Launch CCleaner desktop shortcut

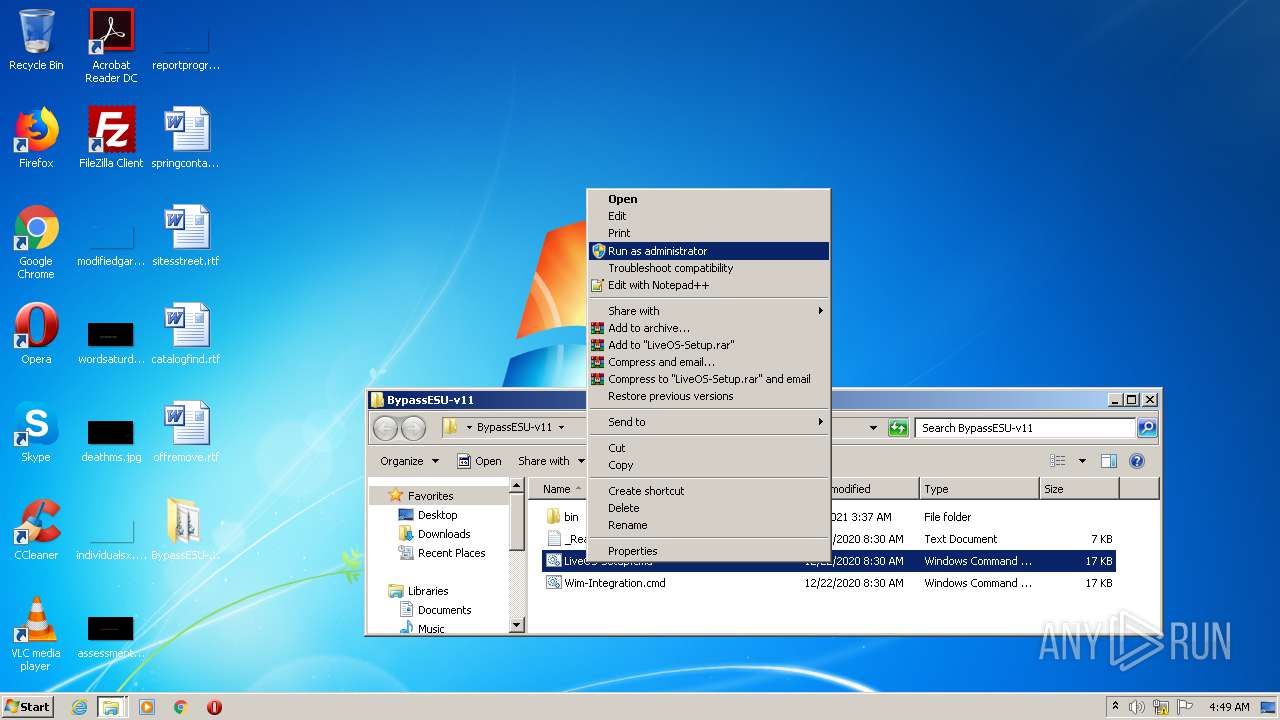pyautogui.click(x=36, y=530)
